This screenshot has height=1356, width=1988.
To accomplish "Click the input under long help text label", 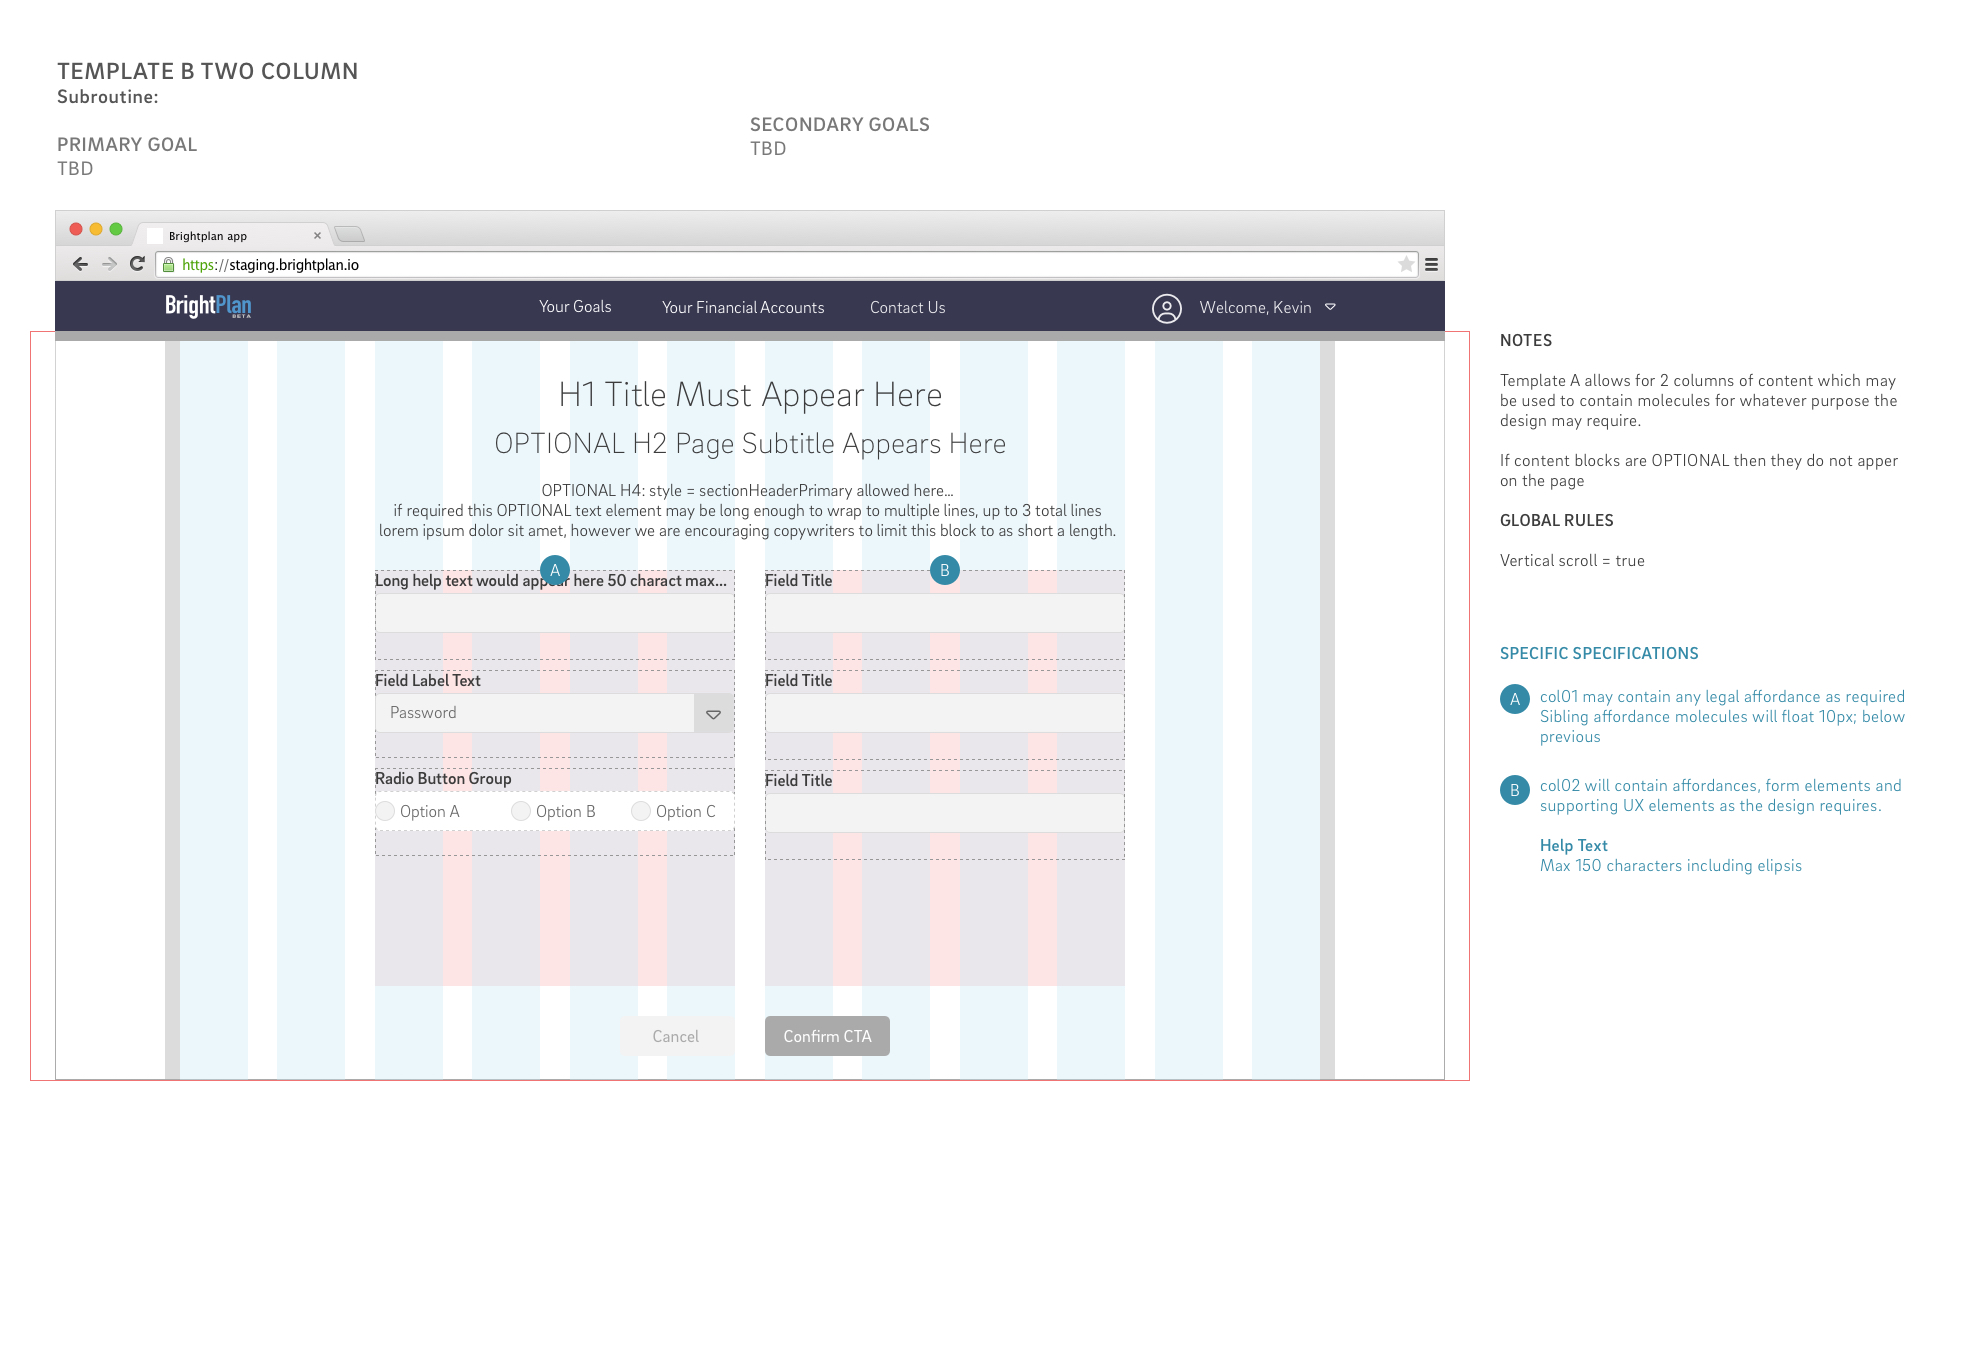I will (x=555, y=613).
